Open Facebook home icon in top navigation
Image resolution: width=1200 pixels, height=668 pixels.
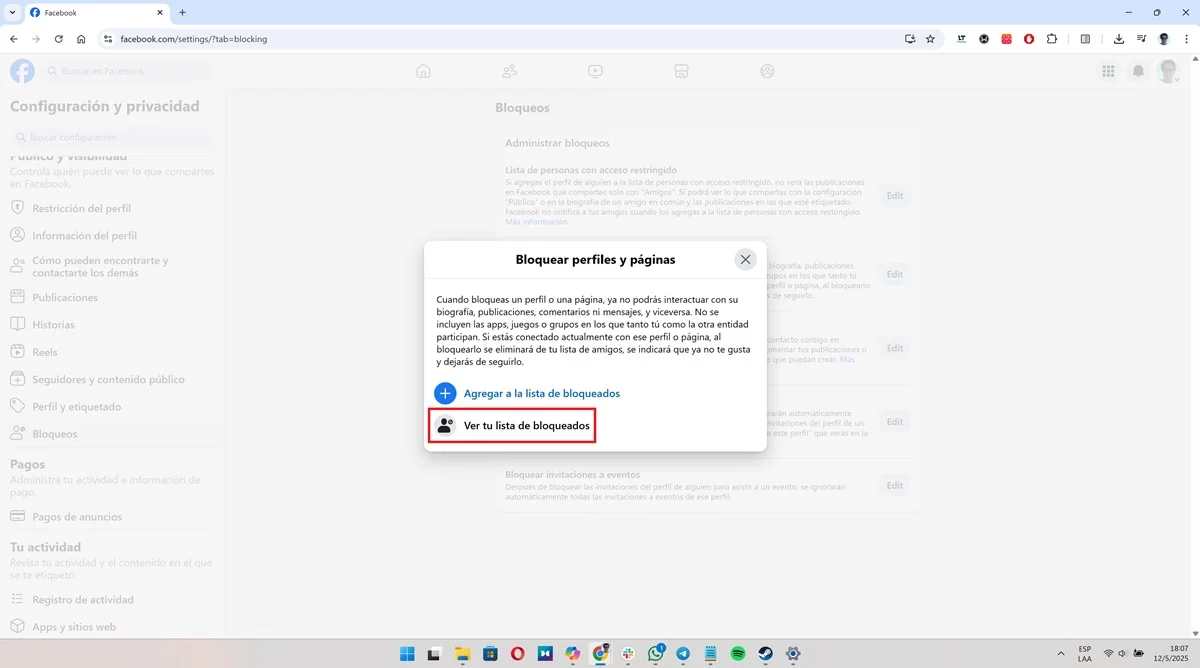(424, 71)
